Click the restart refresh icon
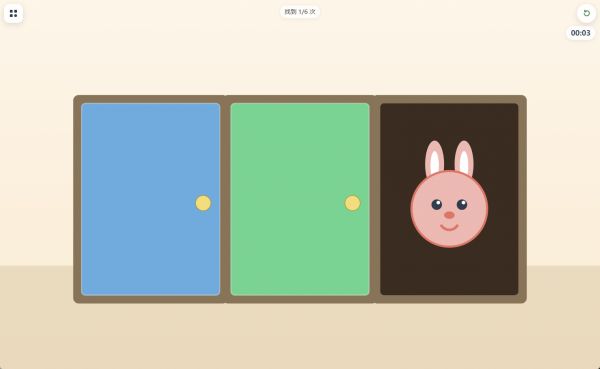600x369 pixels. point(586,13)
